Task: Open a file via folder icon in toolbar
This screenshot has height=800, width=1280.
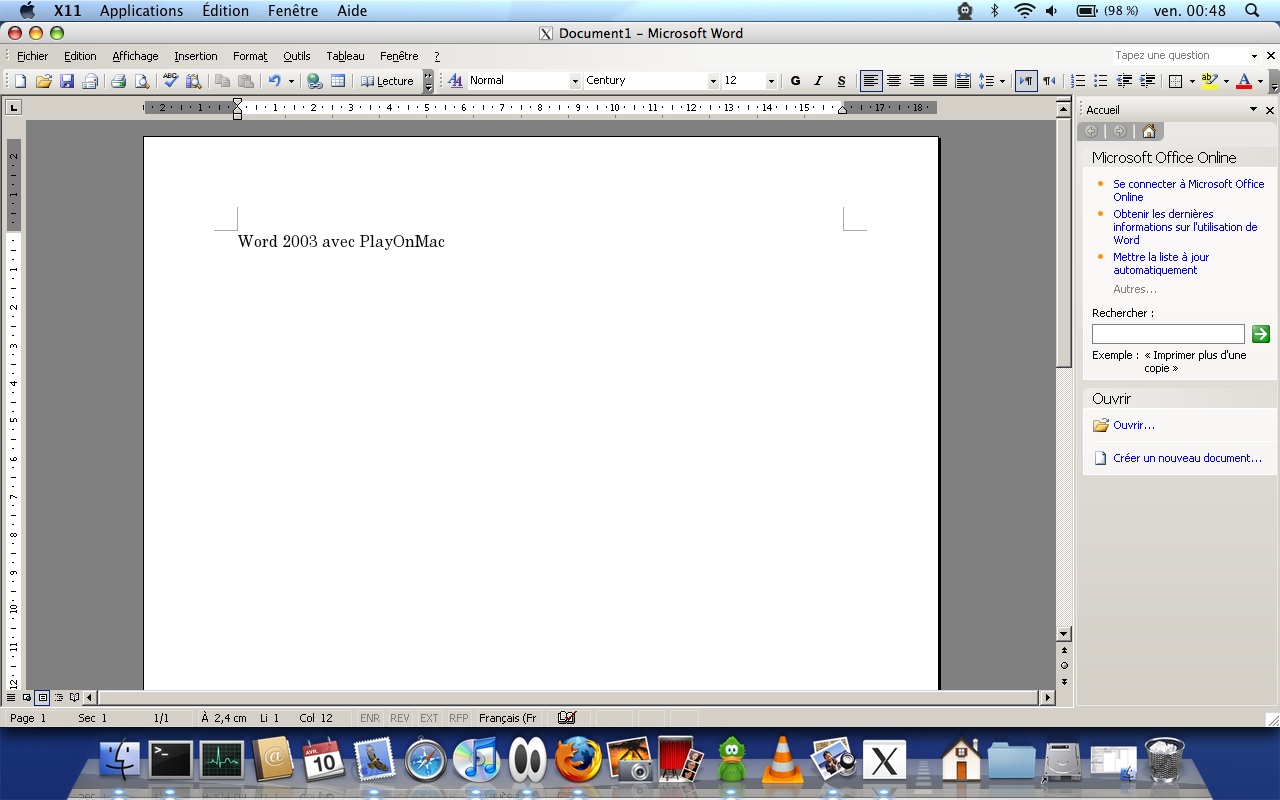Action: [43, 81]
